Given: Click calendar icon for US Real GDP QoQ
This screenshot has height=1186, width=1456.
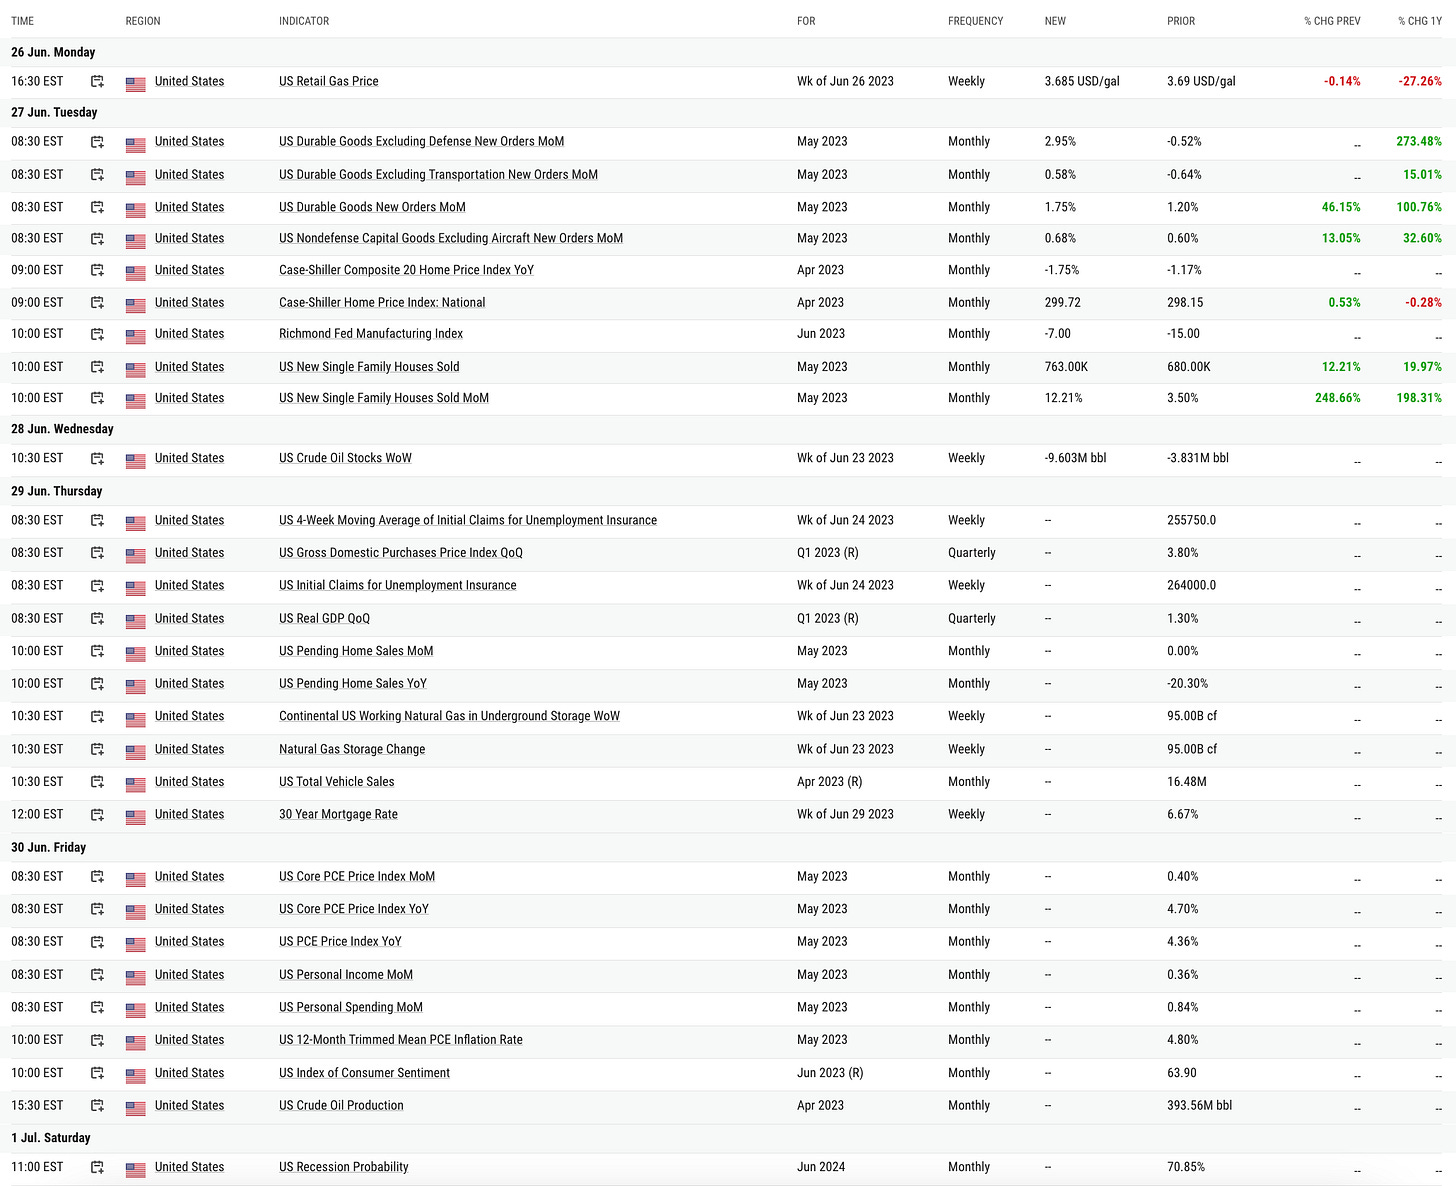Looking at the screenshot, I should point(97,619).
